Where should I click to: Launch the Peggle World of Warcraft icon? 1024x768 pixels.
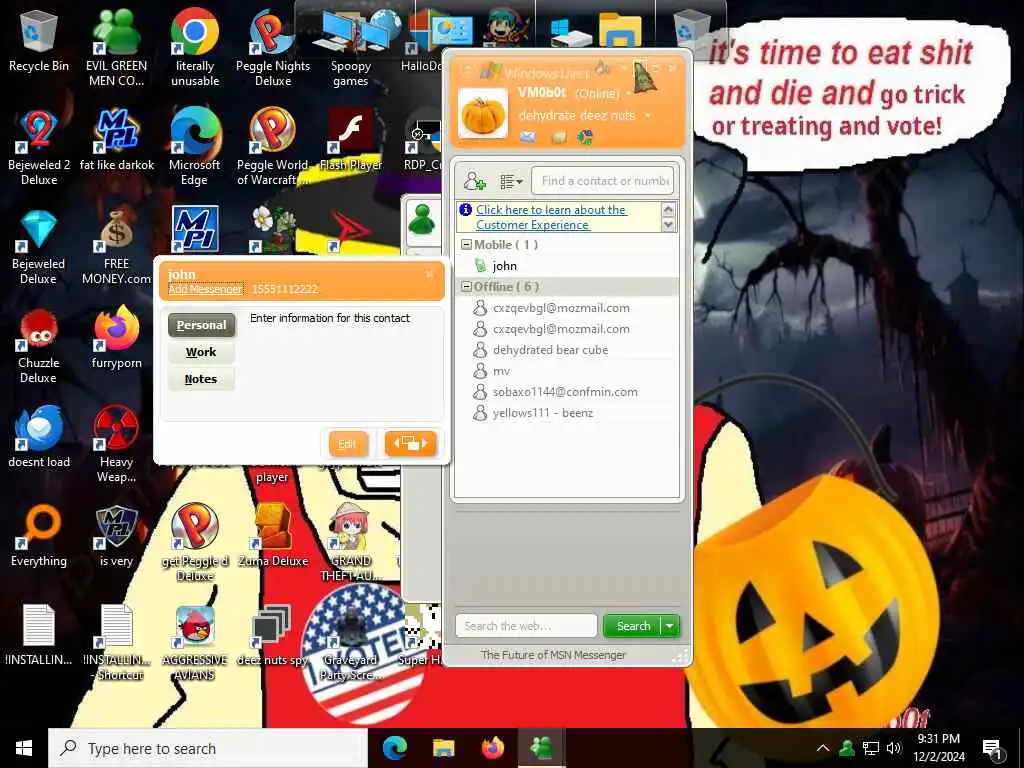[x=273, y=147]
